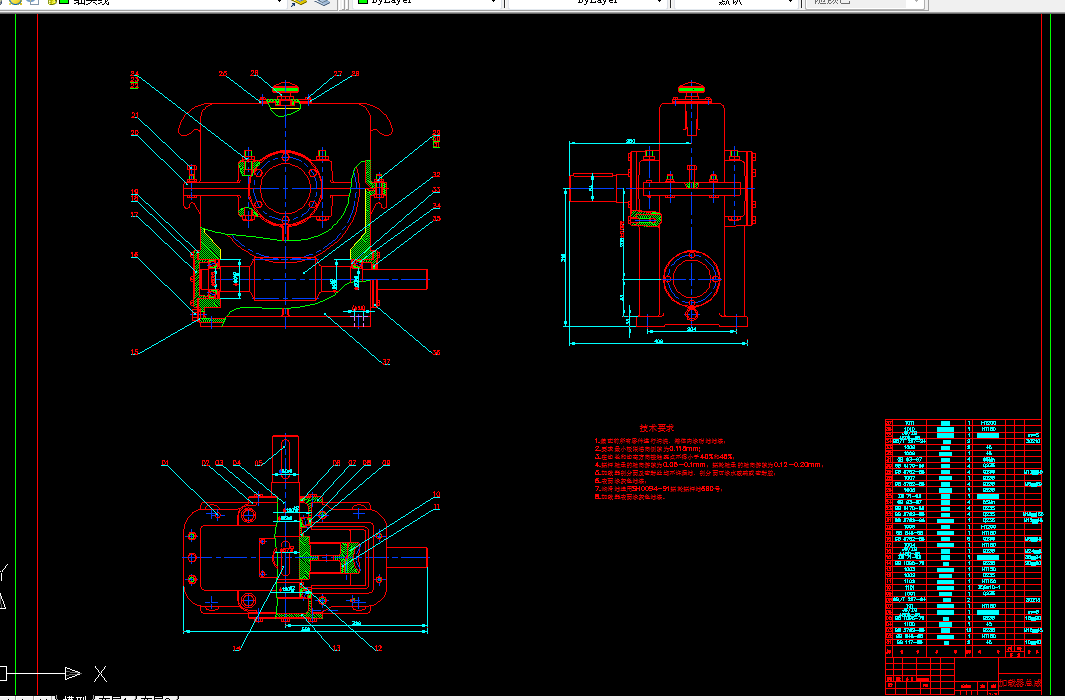This screenshot has width=1065, height=700.
Task: Select part balloon number 11
Action: [436, 506]
